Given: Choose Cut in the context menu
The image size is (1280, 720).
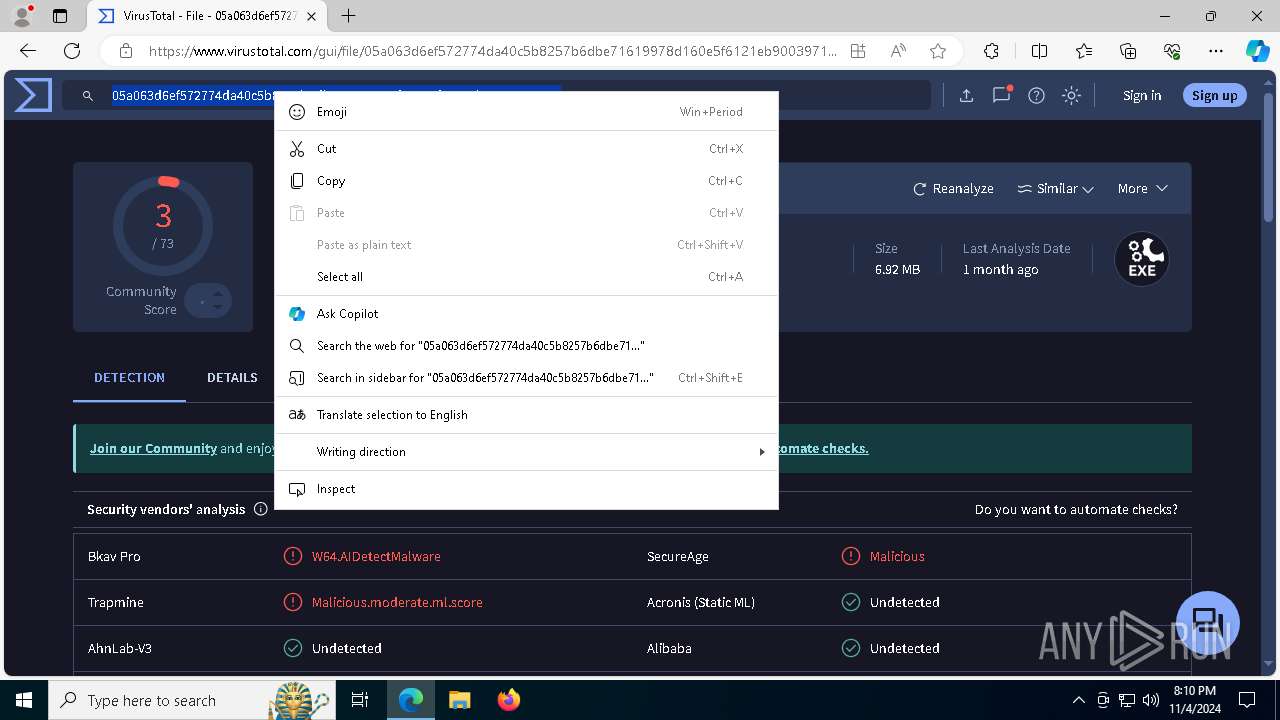Looking at the screenshot, I should [x=526, y=149].
